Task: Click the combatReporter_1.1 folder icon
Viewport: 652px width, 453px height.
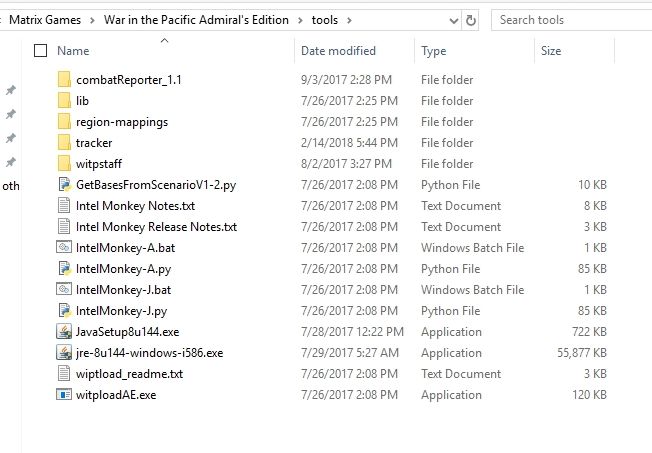Action: (64, 79)
